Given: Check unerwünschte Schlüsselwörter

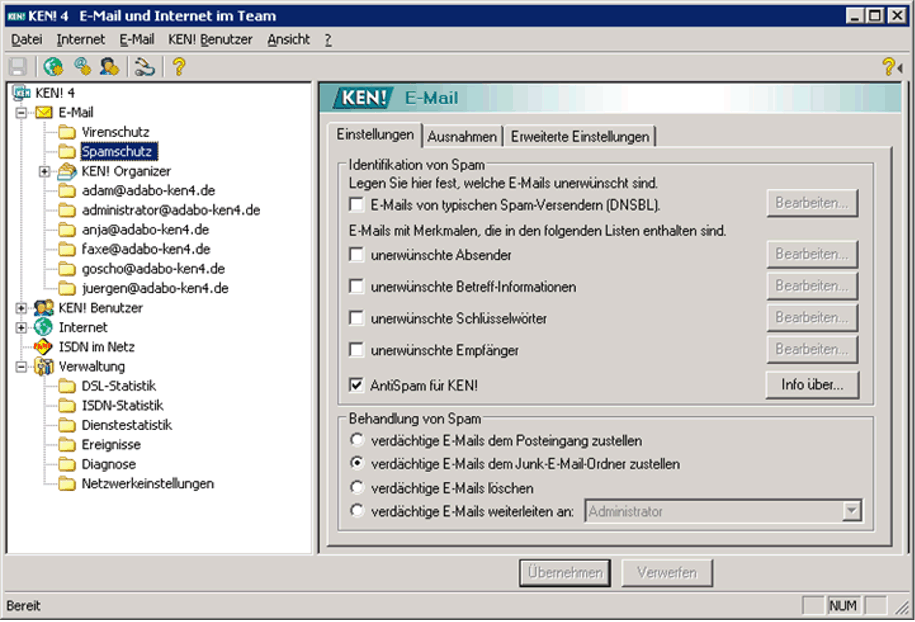Looking at the screenshot, I should (356, 318).
